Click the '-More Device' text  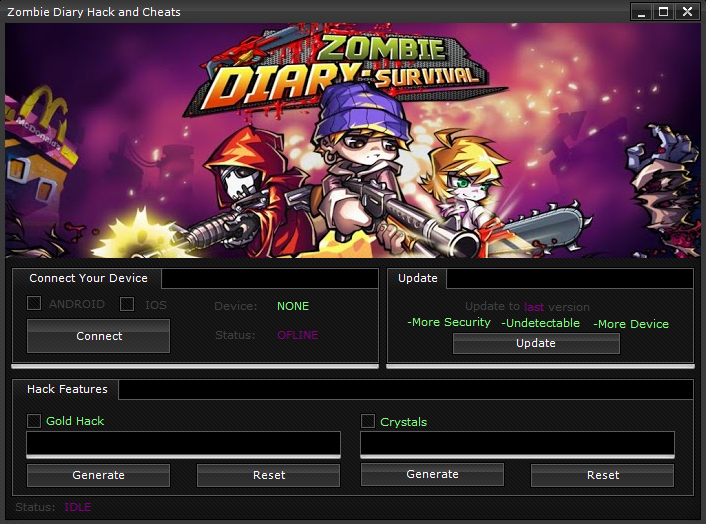tap(631, 324)
